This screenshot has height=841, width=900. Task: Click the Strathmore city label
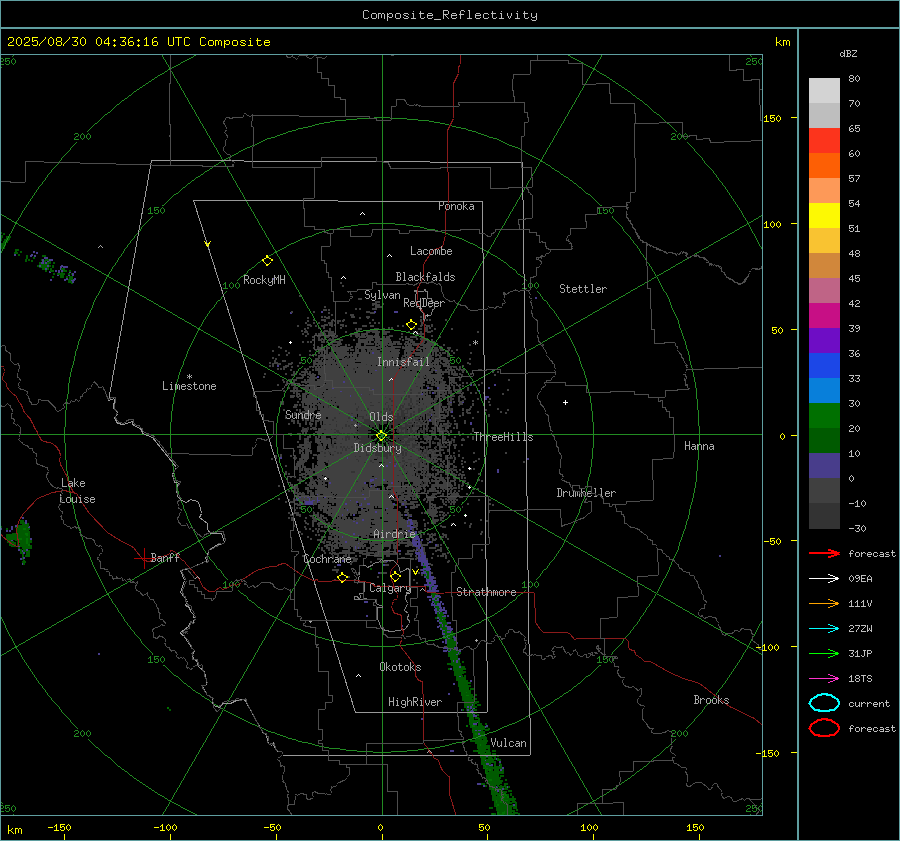(486, 592)
